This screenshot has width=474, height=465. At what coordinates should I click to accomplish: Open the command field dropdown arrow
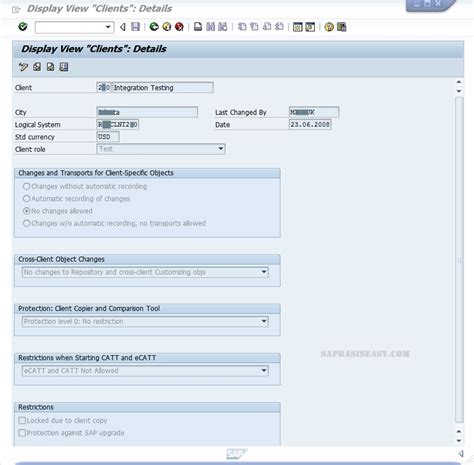pos(108,27)
